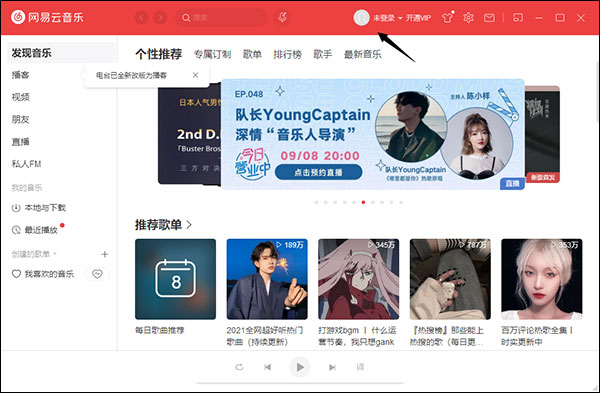Click the search input field
Screen dimensions: 600x393
tap(222, 18)
